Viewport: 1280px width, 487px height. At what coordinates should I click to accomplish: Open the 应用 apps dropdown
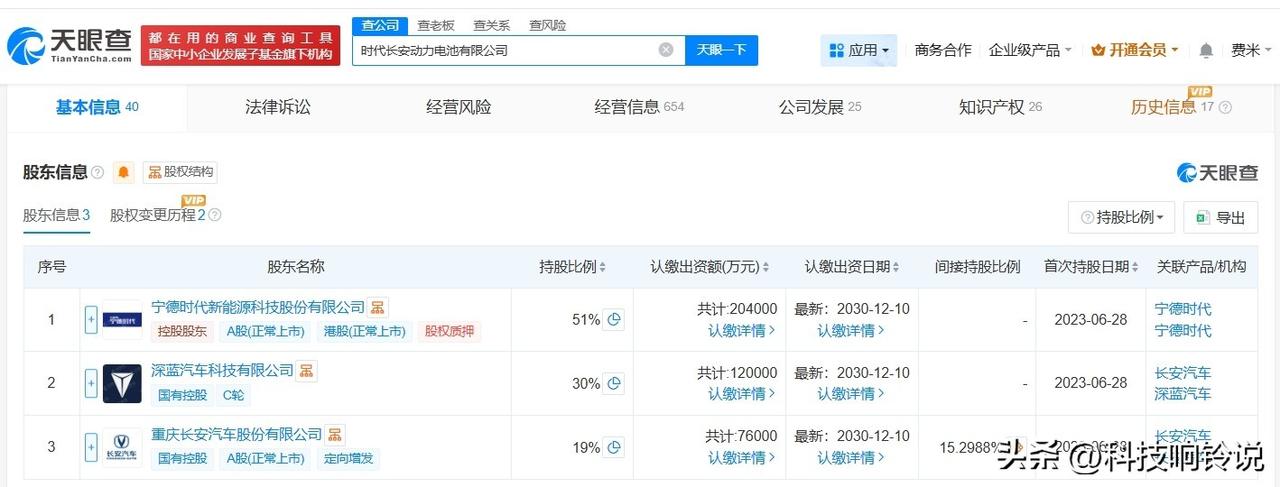(x=859, y=50)
